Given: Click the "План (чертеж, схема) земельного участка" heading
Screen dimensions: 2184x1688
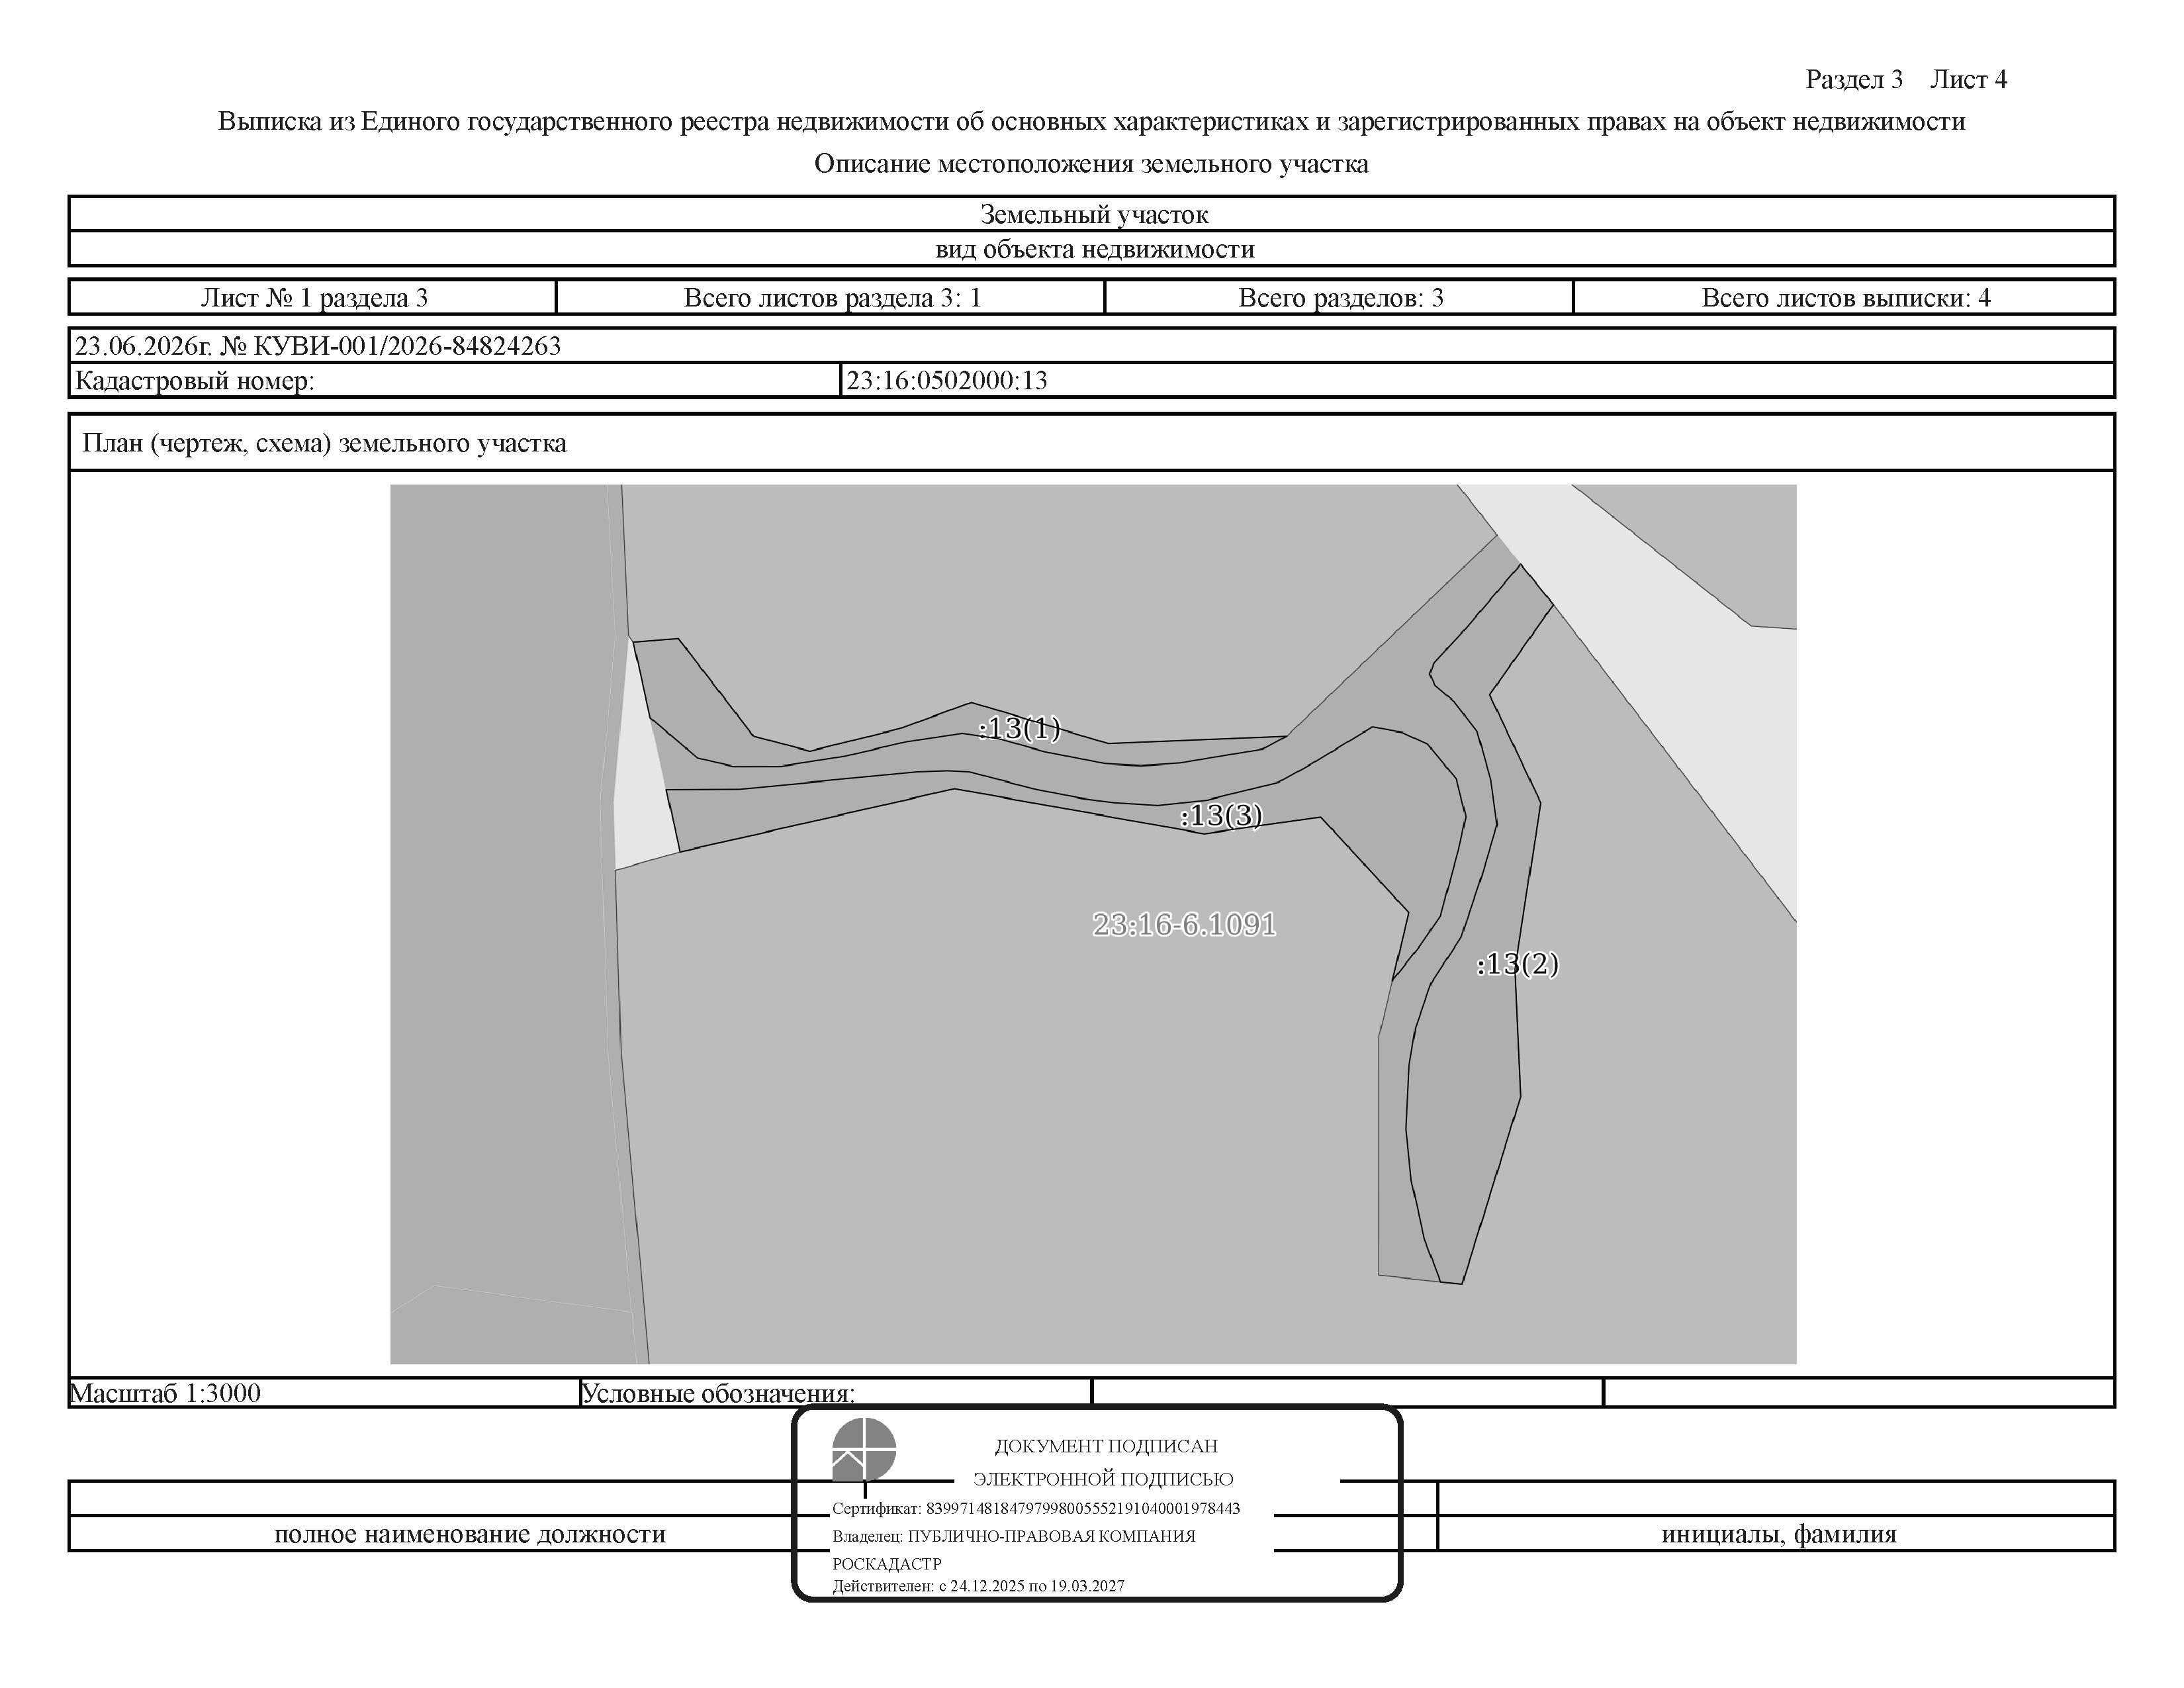Looking at the screenshot, I should pyautogui.click(x=324, y=443).
